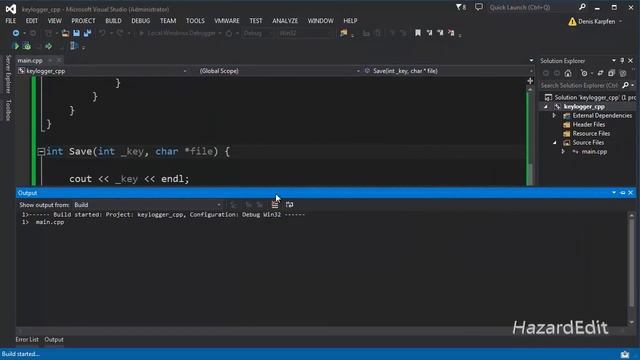Image resolution: width=640 pixels, height=360 pixels.
Task: Click the feedback speech bubble icon
Action: point(479,7)
